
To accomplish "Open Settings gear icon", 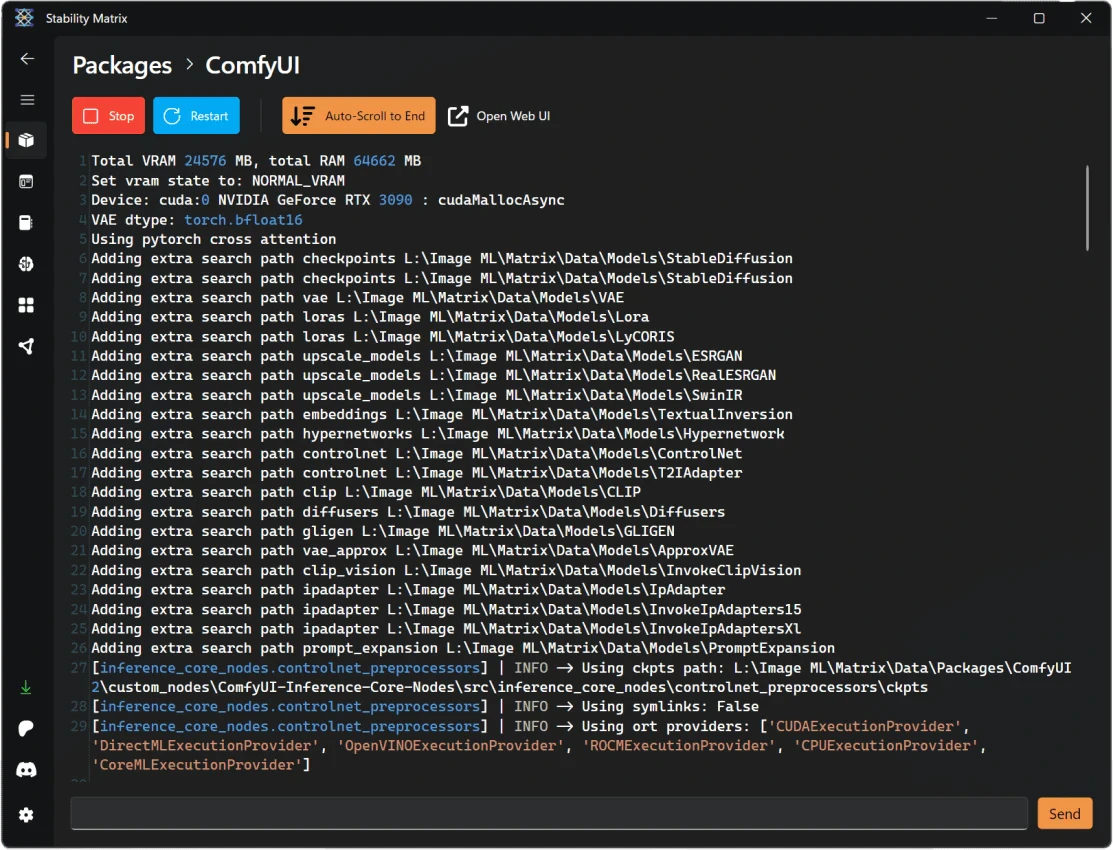I will tap(27, 815).
